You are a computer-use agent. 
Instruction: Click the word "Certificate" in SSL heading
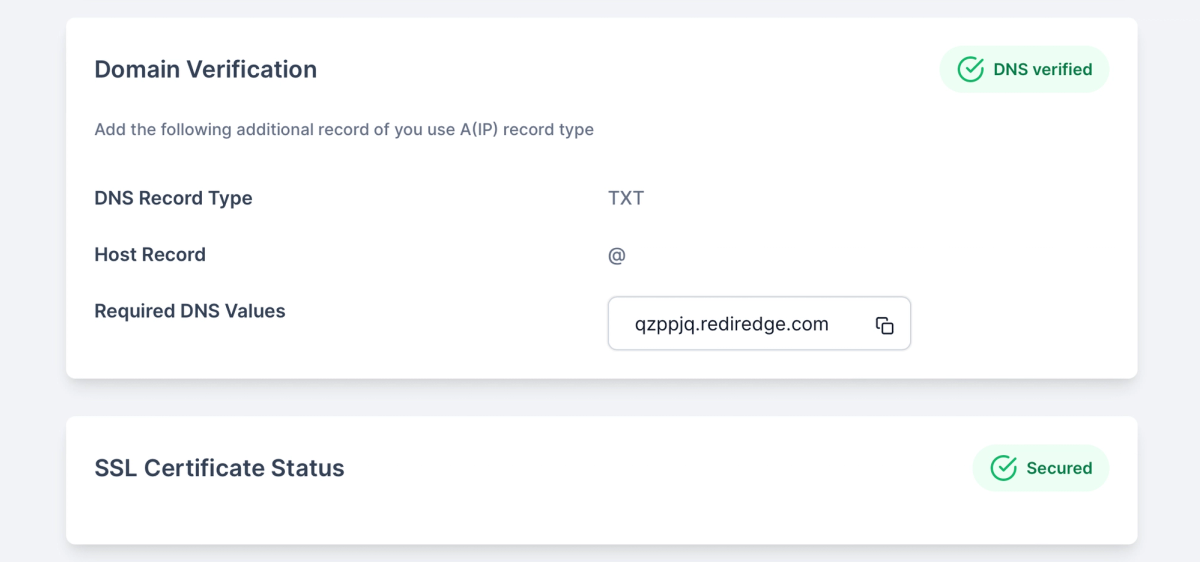(x=204, y=468)
